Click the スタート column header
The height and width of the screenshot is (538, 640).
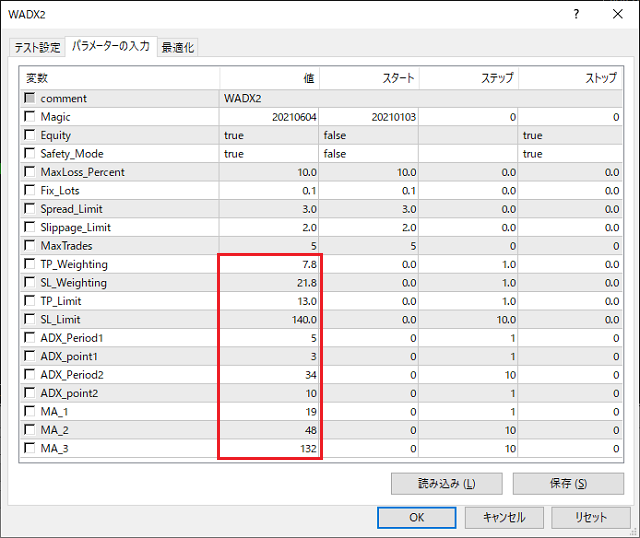tap(369, 78)
